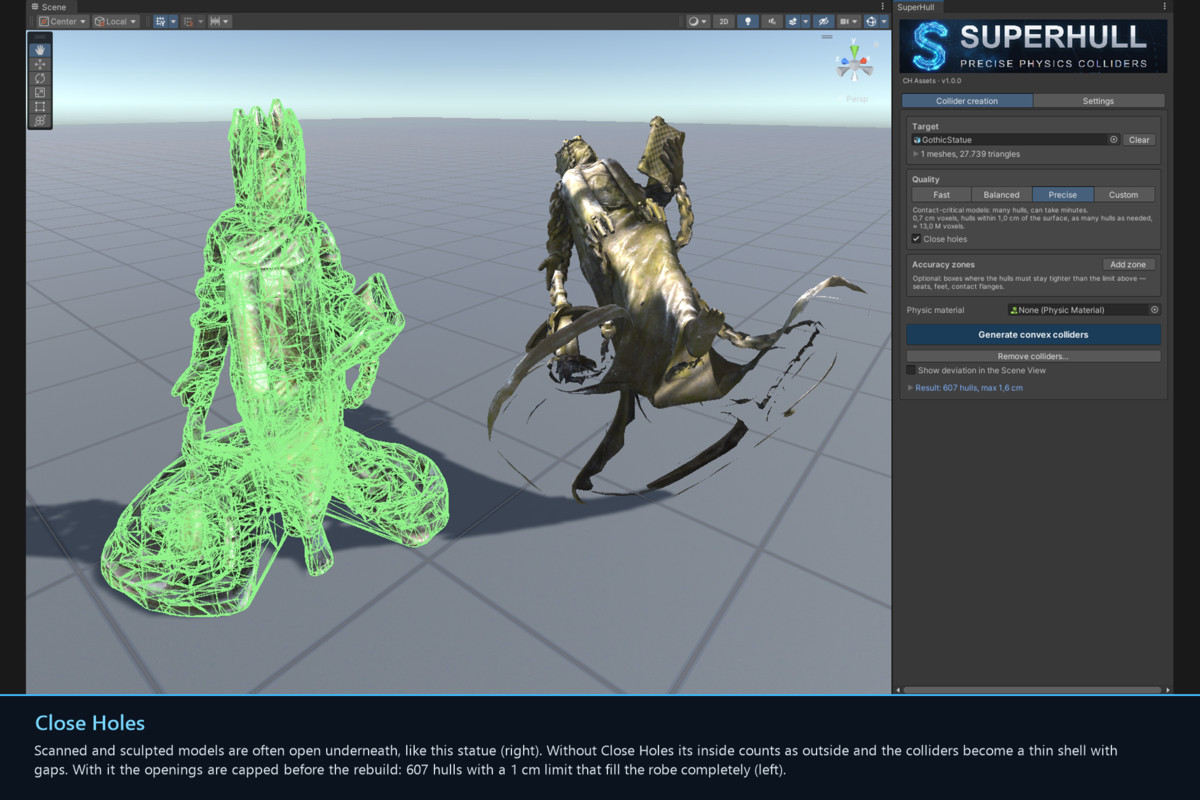This screenshot has width=1200, height=800.
Task: Uncheck the Close holes checkbox
Action: point(916,239)
